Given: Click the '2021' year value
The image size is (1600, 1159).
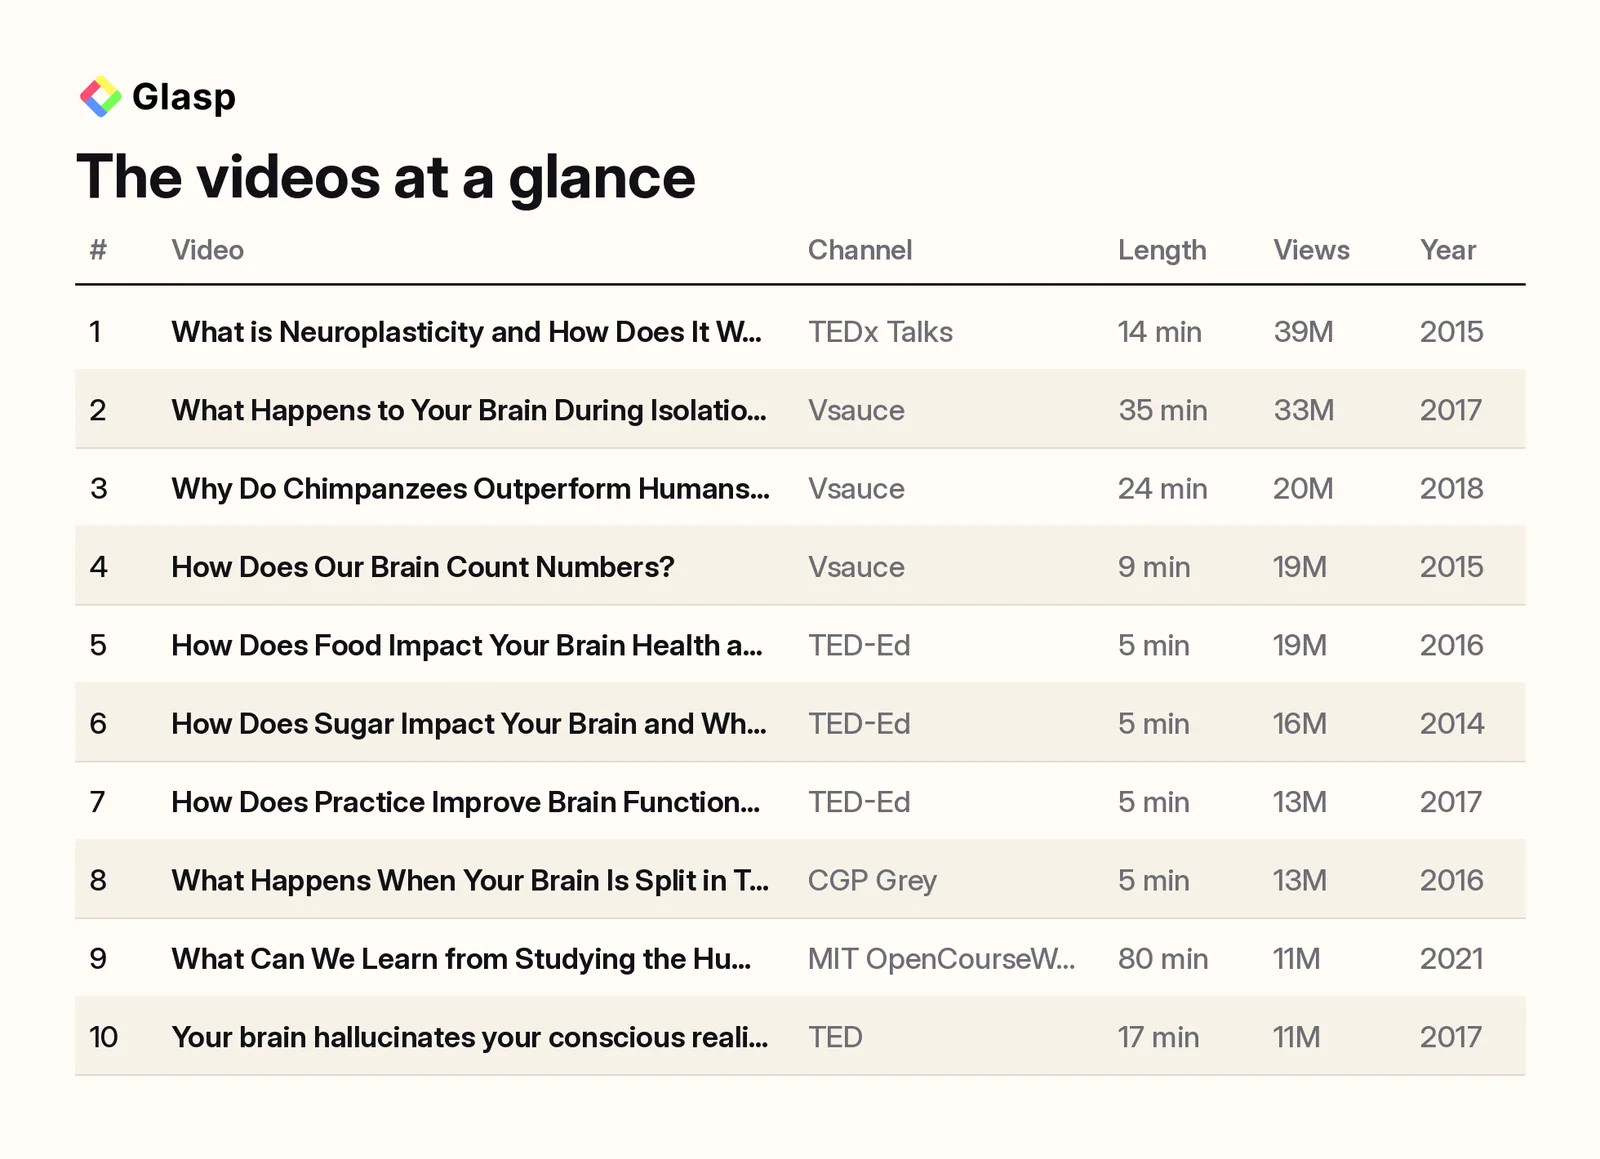Looking at the screenshot, I should [1452, 959].
